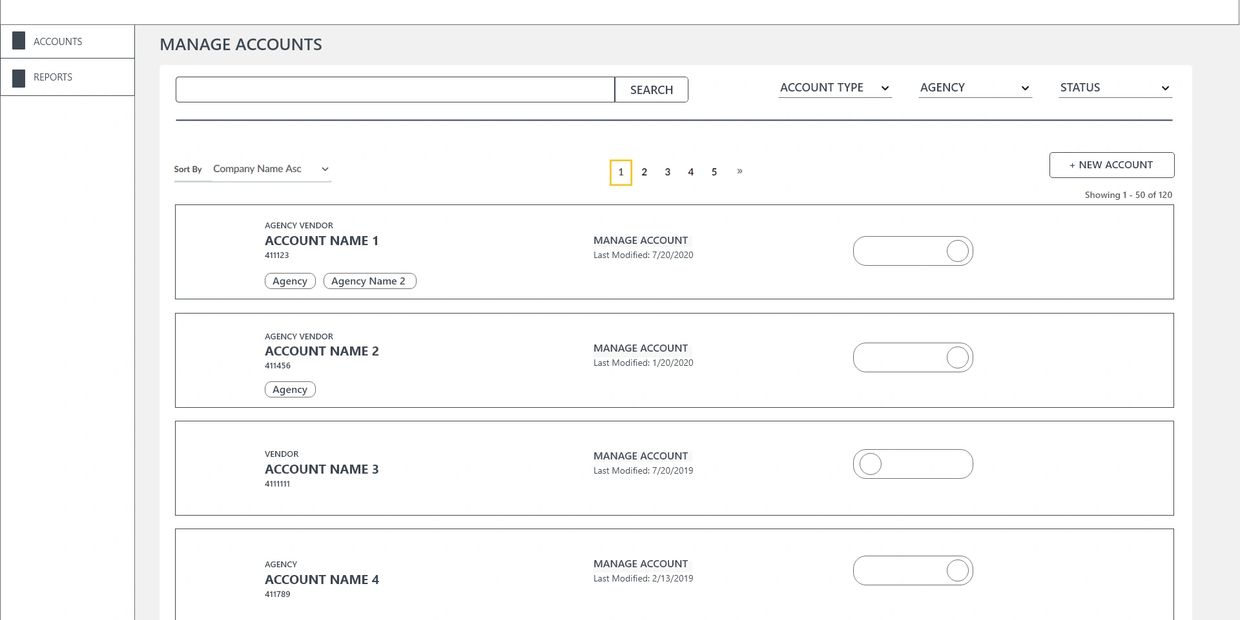Create a new account with + New Account
The height and width of the screenshot is (620, 1240).
point(1111,165)
